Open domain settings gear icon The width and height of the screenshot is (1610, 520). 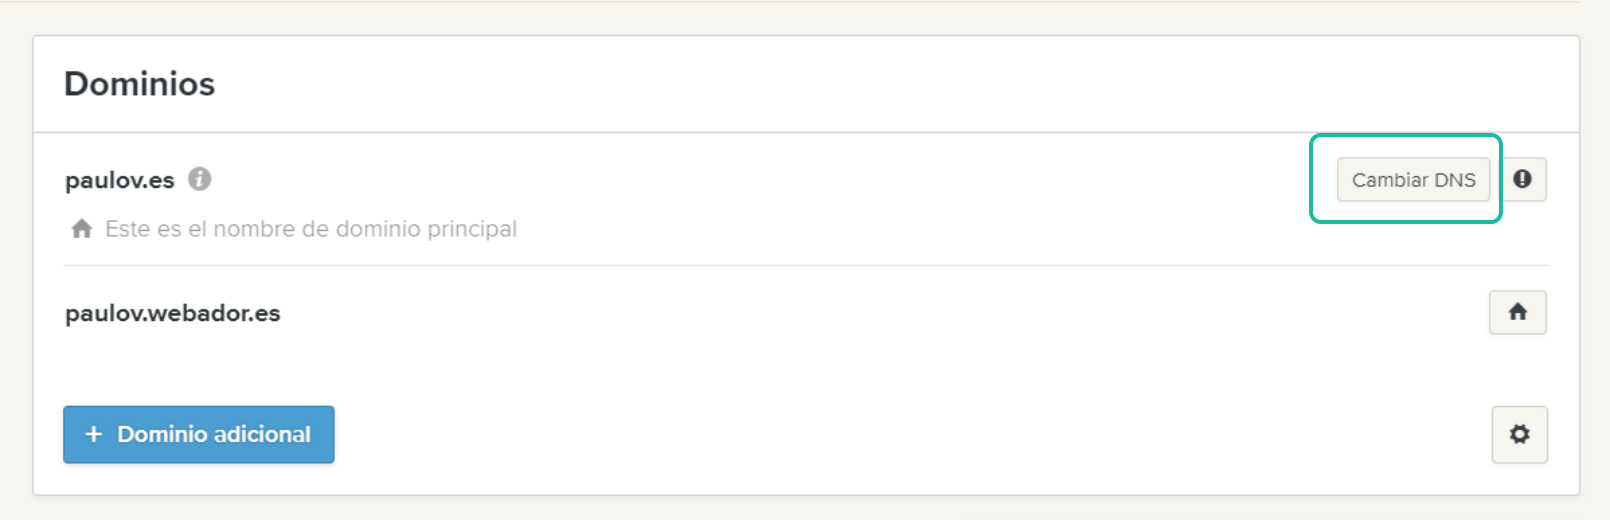1519,434
